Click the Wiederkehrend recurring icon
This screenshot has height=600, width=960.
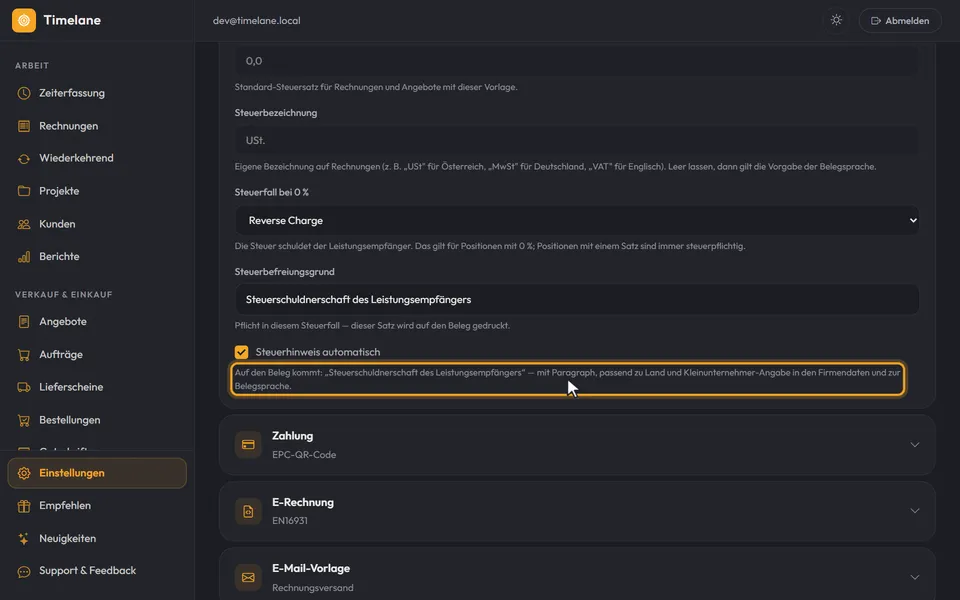[x=24, y=159]
